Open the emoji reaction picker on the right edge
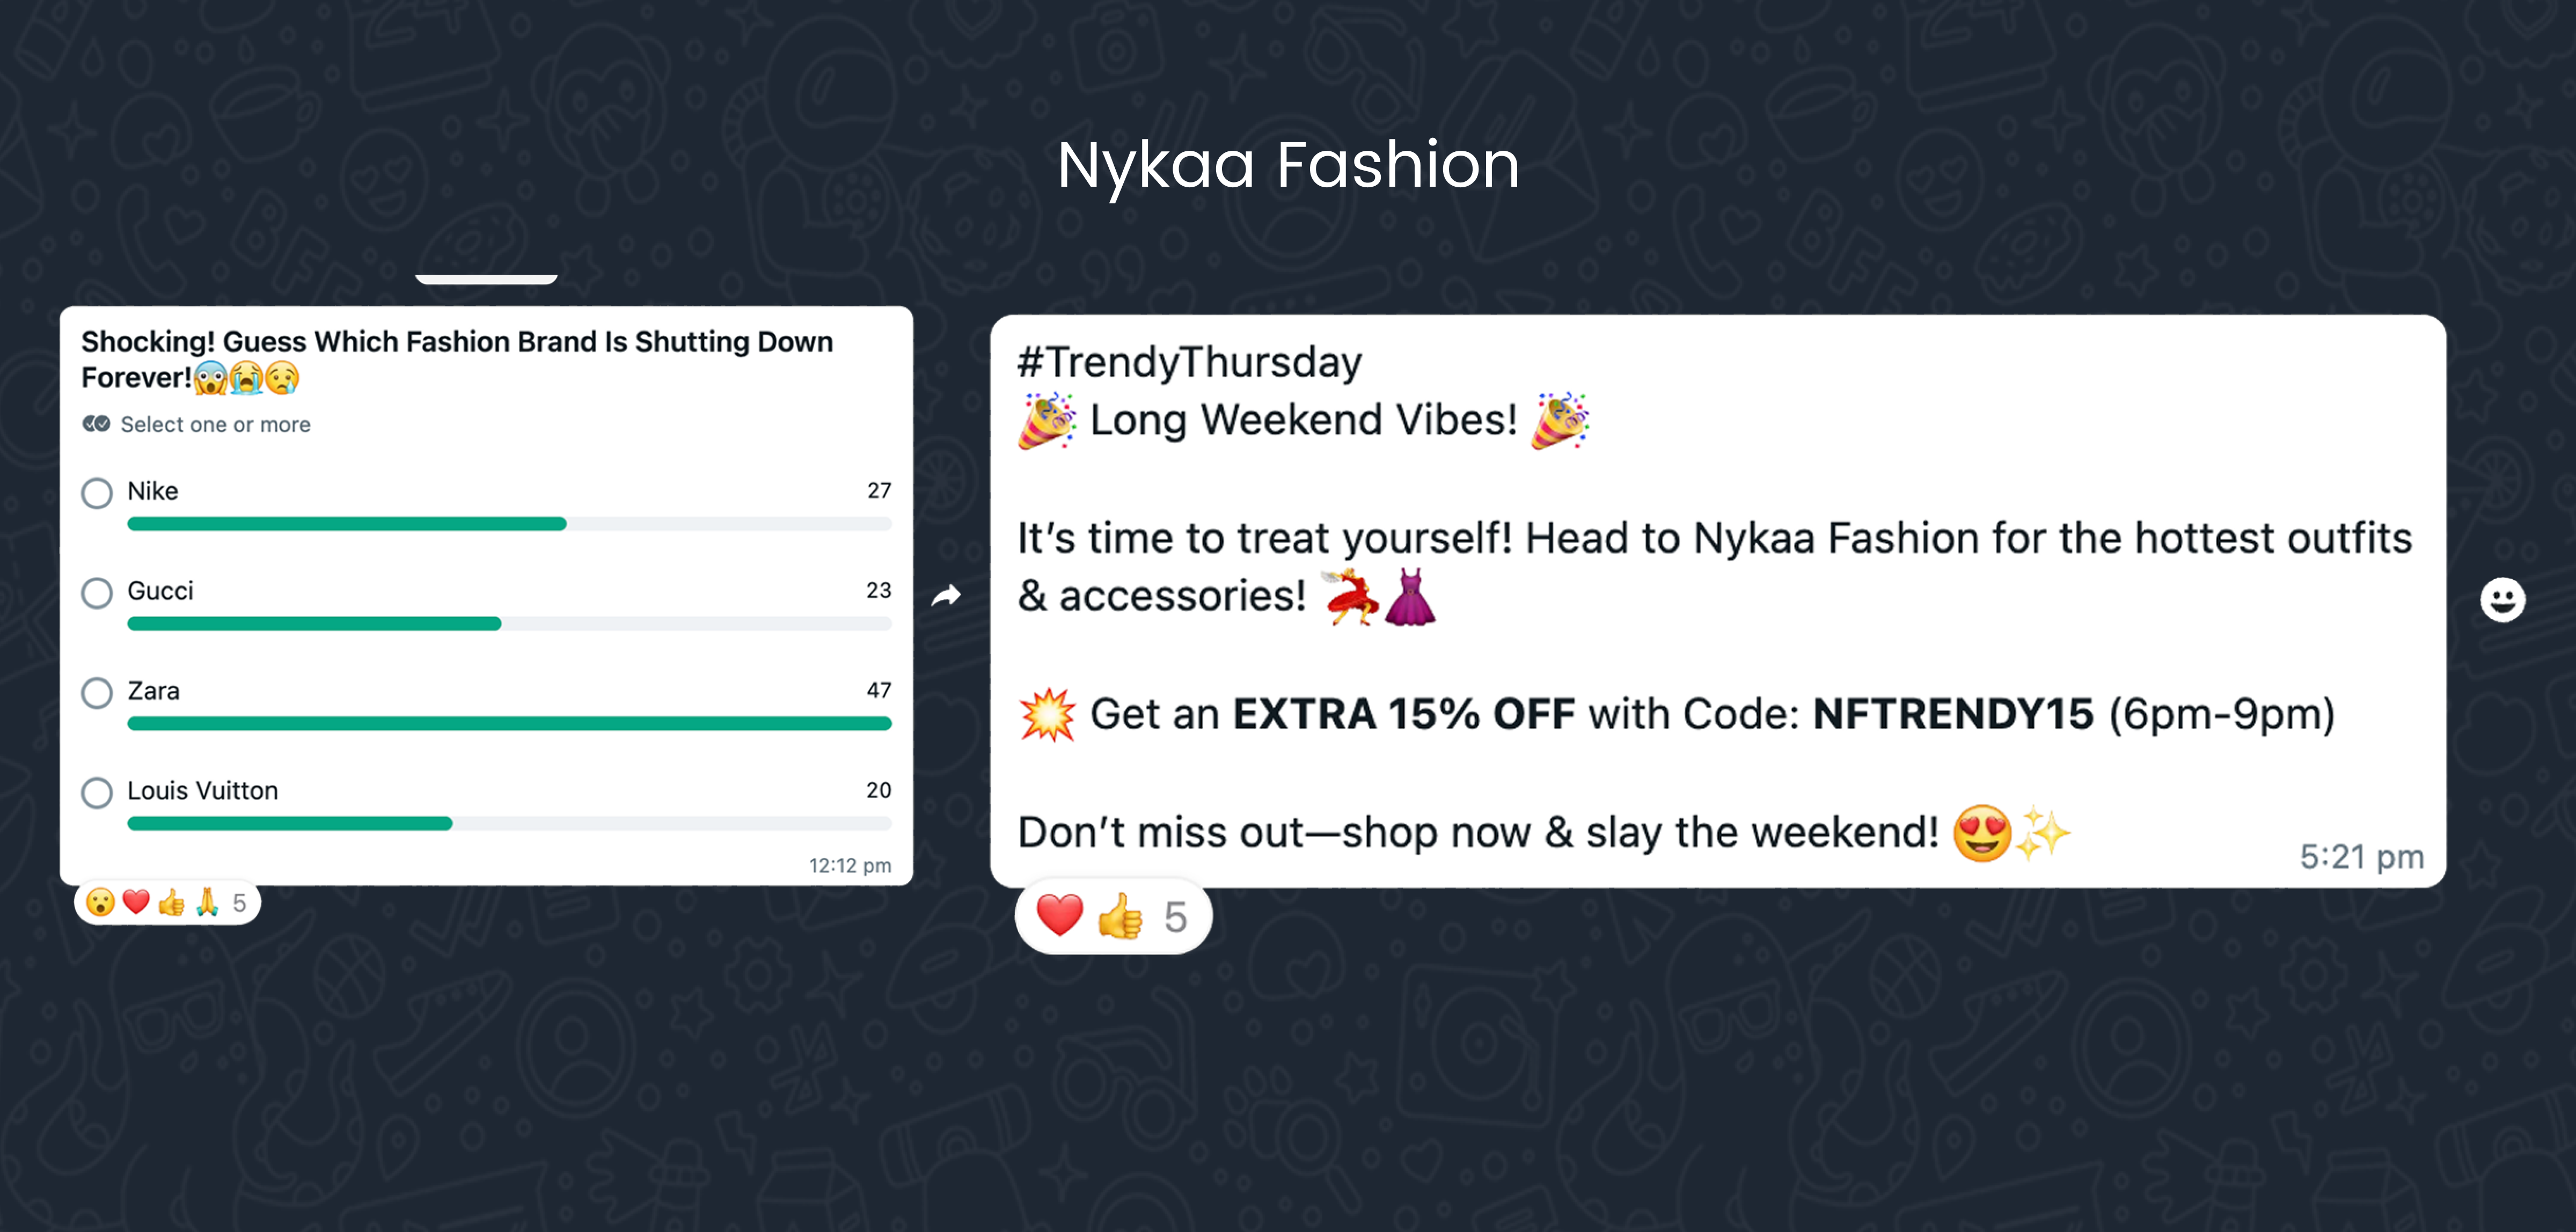The image size is (2576, 1232). (x=2503, y=600)
